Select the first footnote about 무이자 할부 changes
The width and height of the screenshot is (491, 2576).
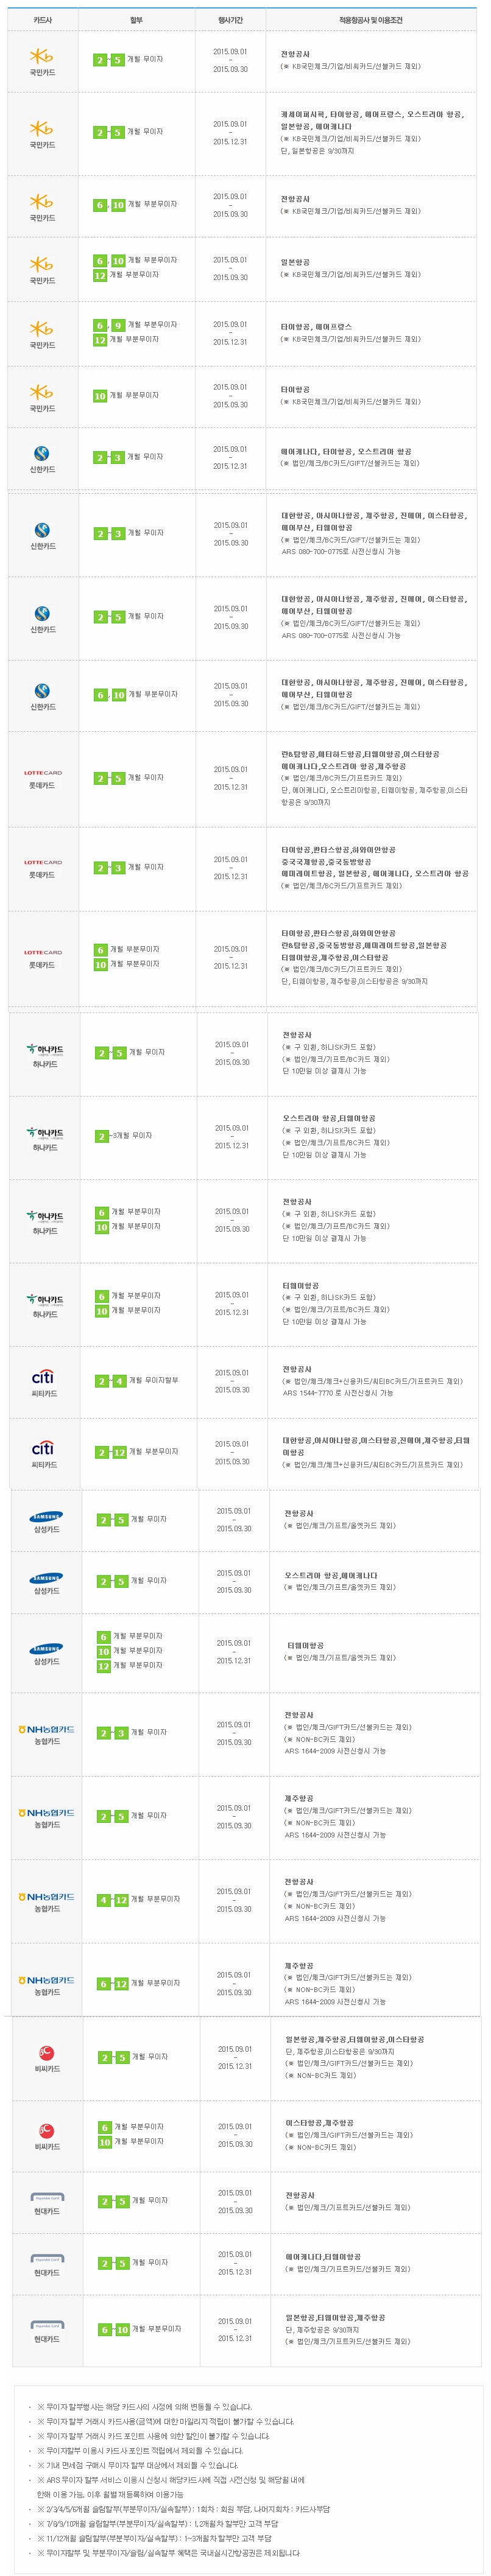pos(144,2407)
